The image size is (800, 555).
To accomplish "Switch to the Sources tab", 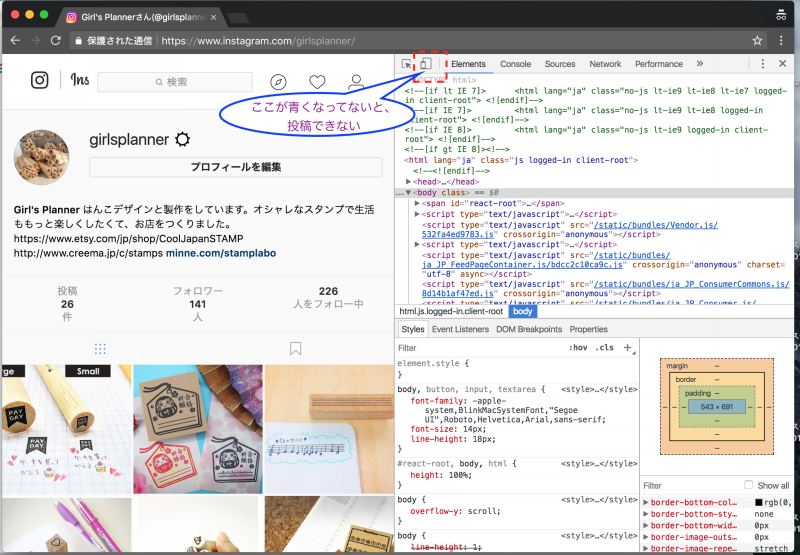I will point(560,64).
